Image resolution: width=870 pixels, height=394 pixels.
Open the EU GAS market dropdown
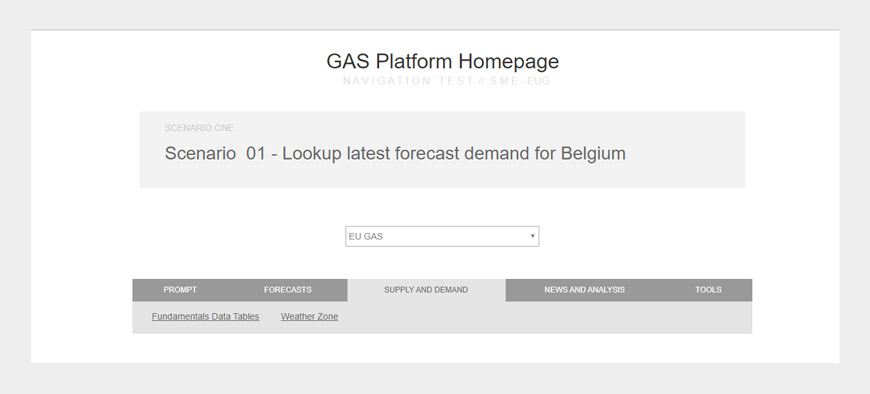[x=442, y=236]
